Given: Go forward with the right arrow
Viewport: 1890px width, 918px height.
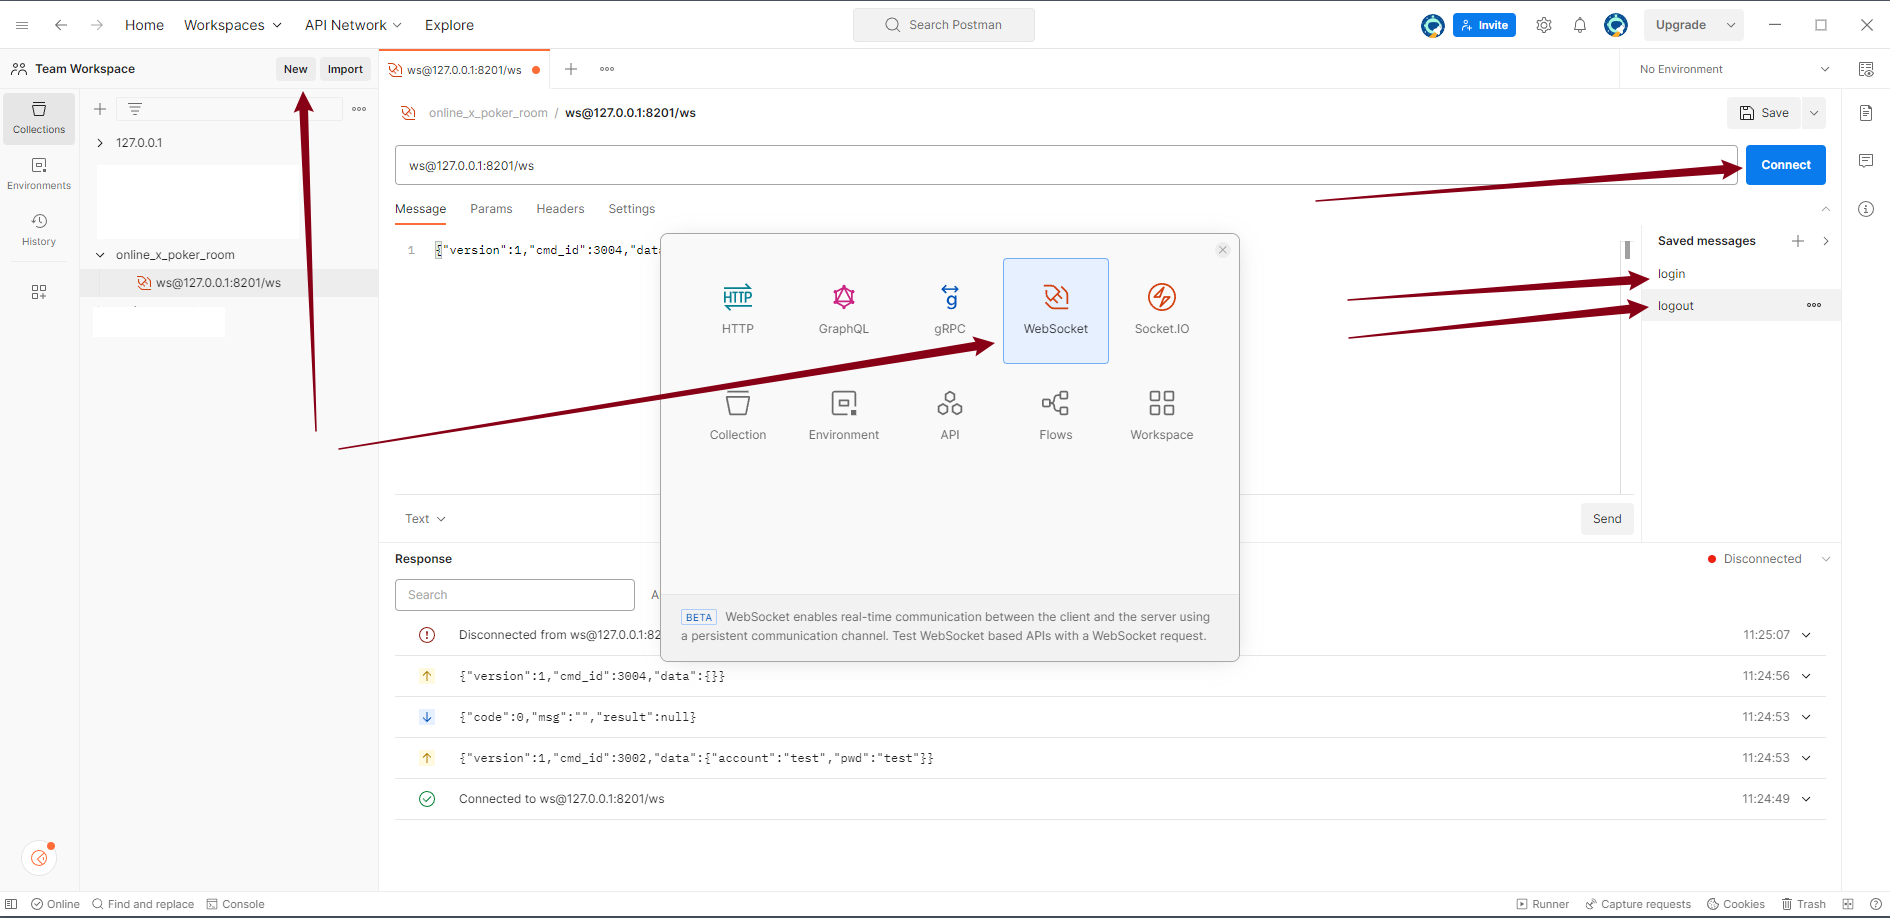Looking at the screenshot, I should tap(97, 25).
